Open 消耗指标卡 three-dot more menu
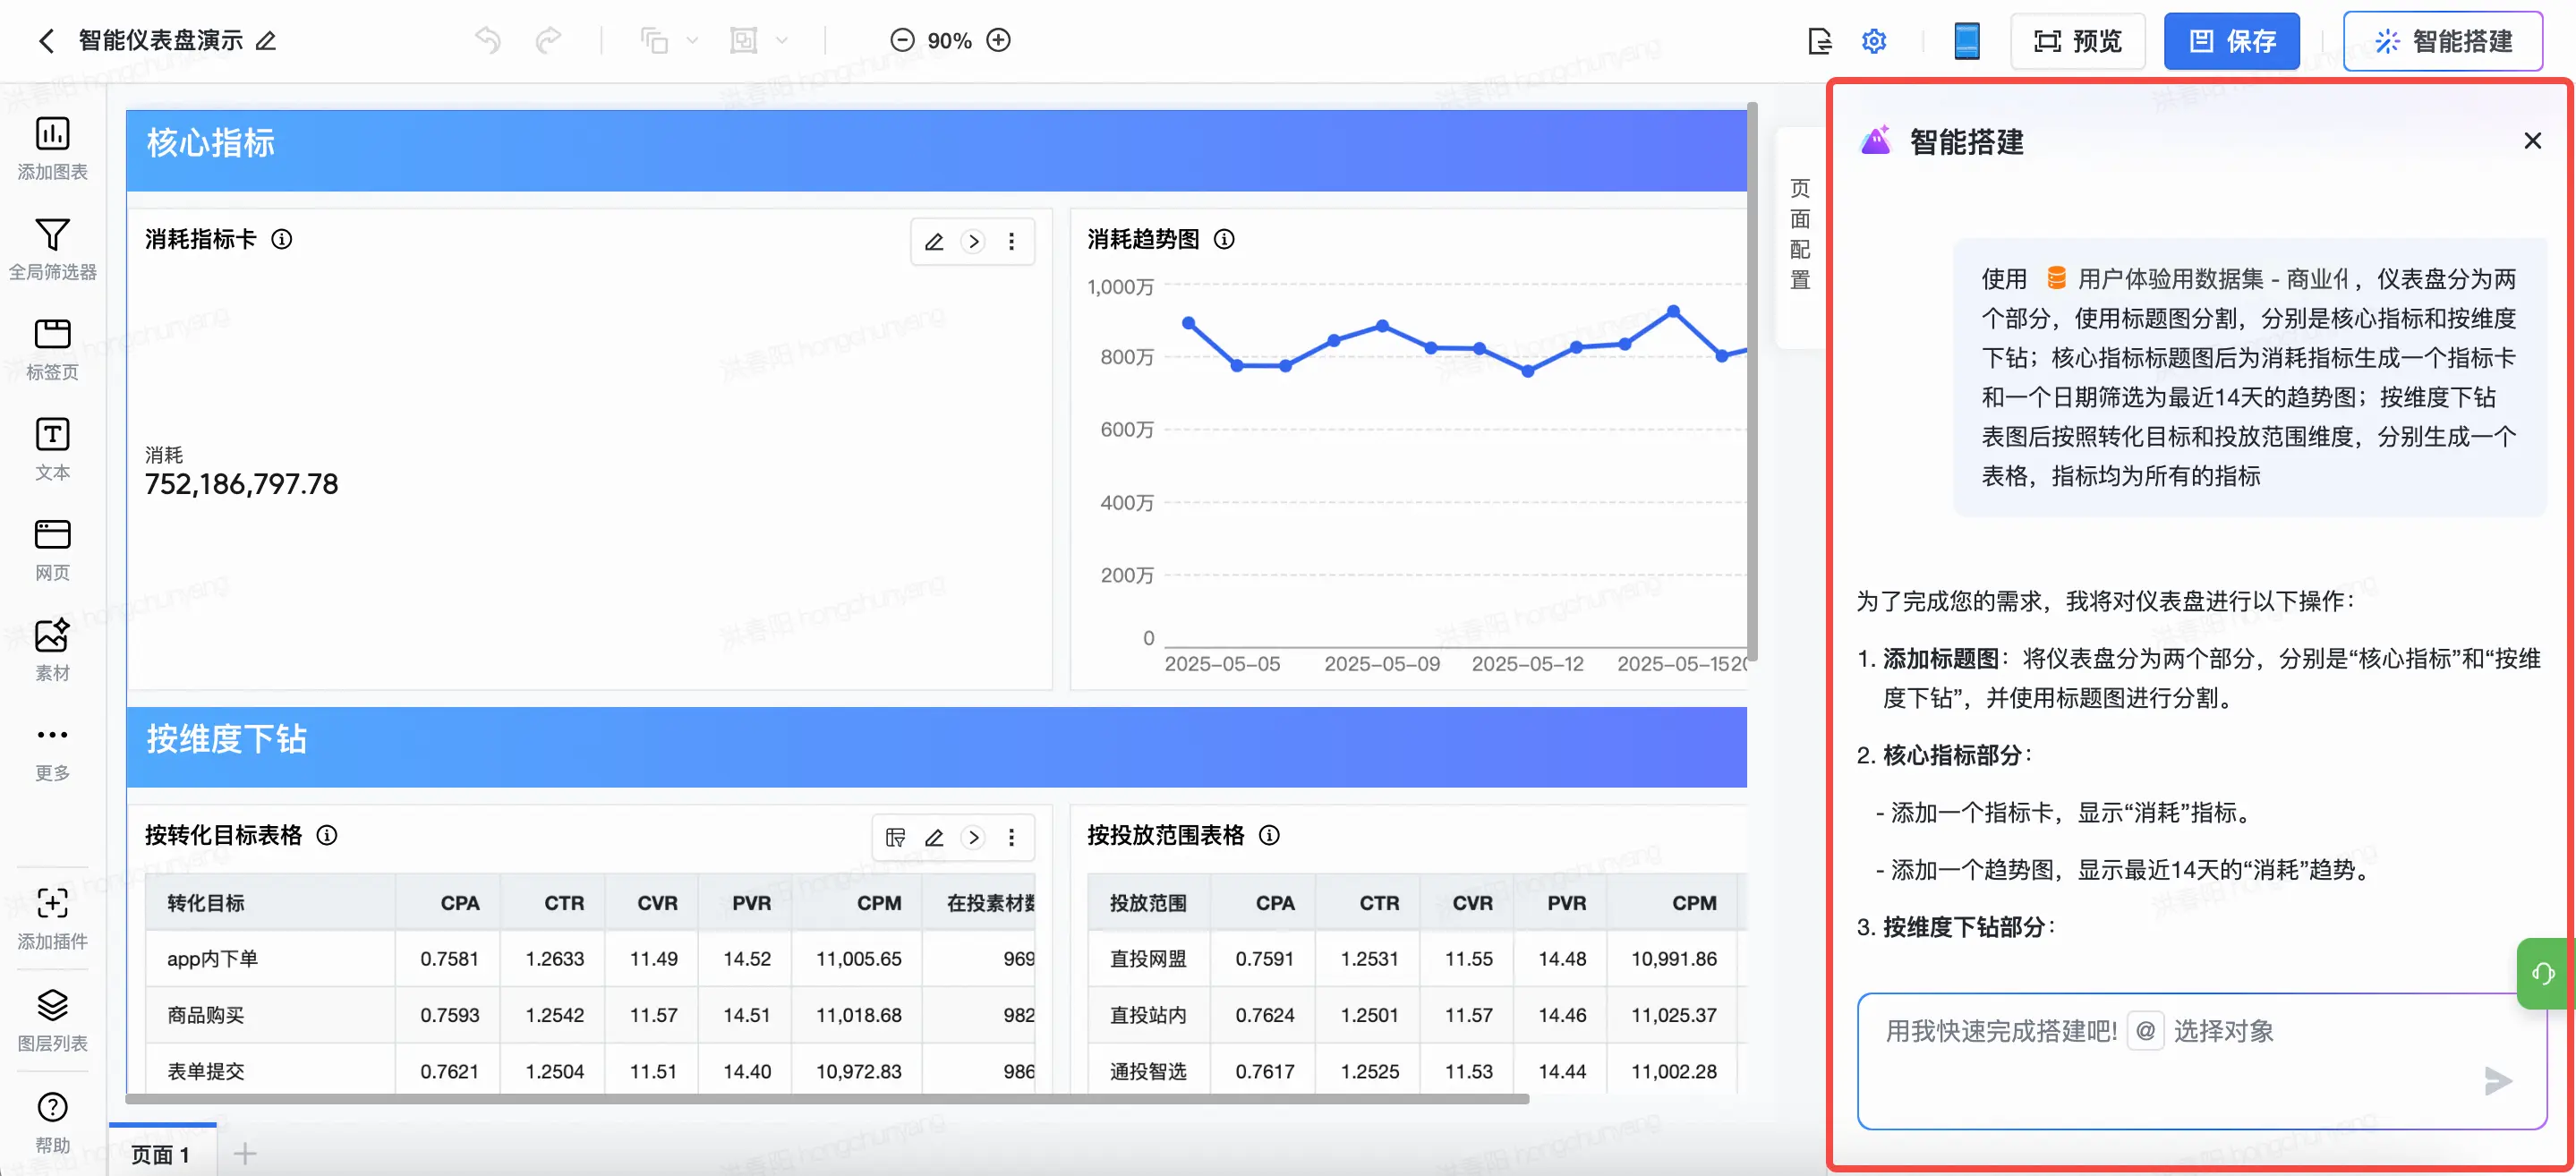This screenshot has width=2576, height=1176. click(x=1011, y=242)
